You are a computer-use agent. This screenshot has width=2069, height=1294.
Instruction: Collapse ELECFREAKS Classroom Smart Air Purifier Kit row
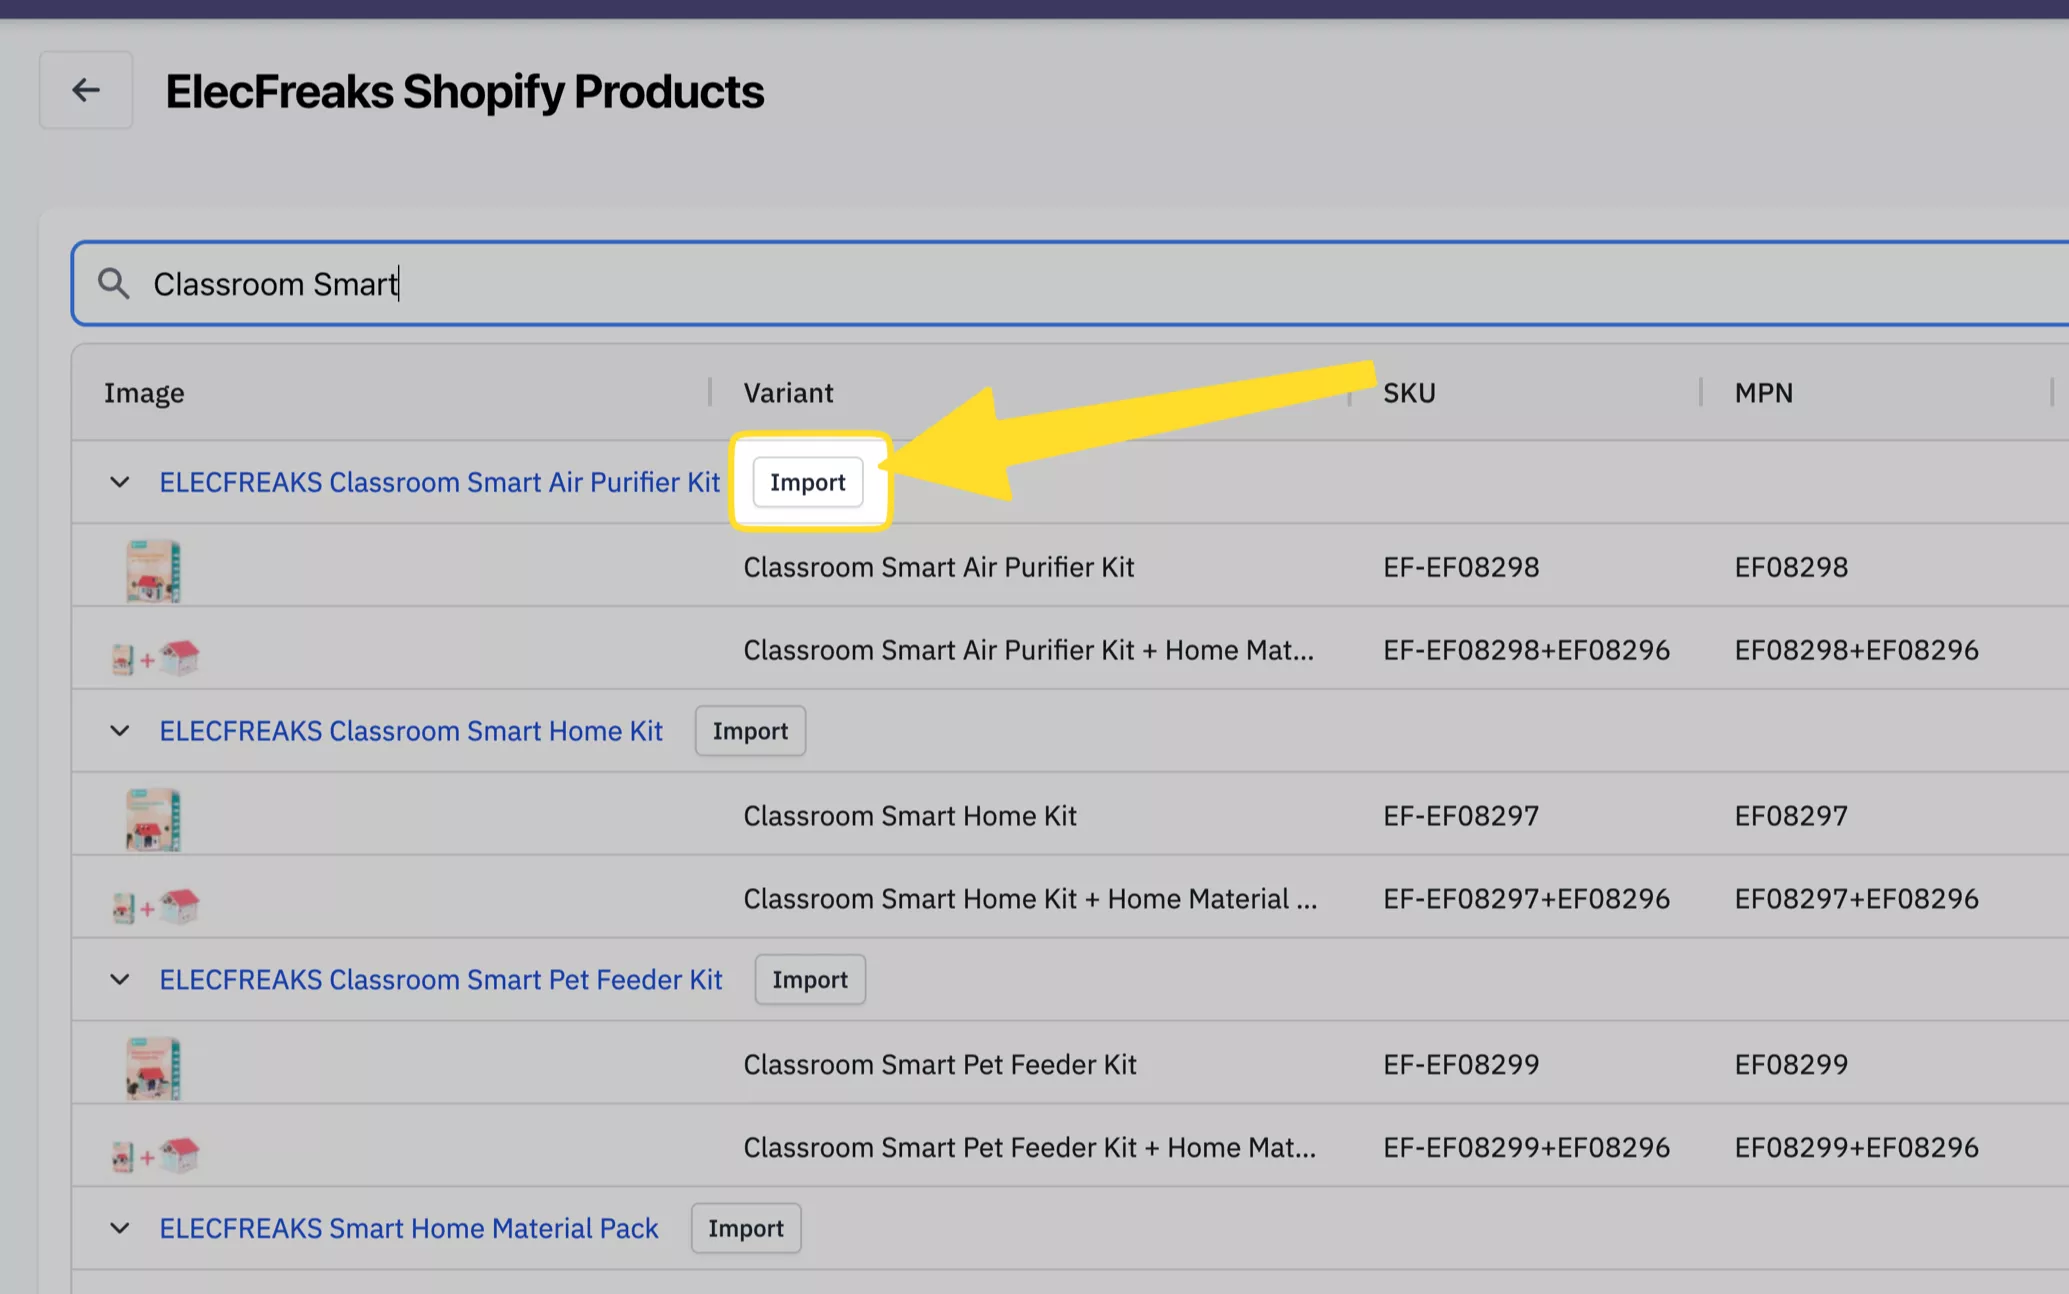(120, 482)
